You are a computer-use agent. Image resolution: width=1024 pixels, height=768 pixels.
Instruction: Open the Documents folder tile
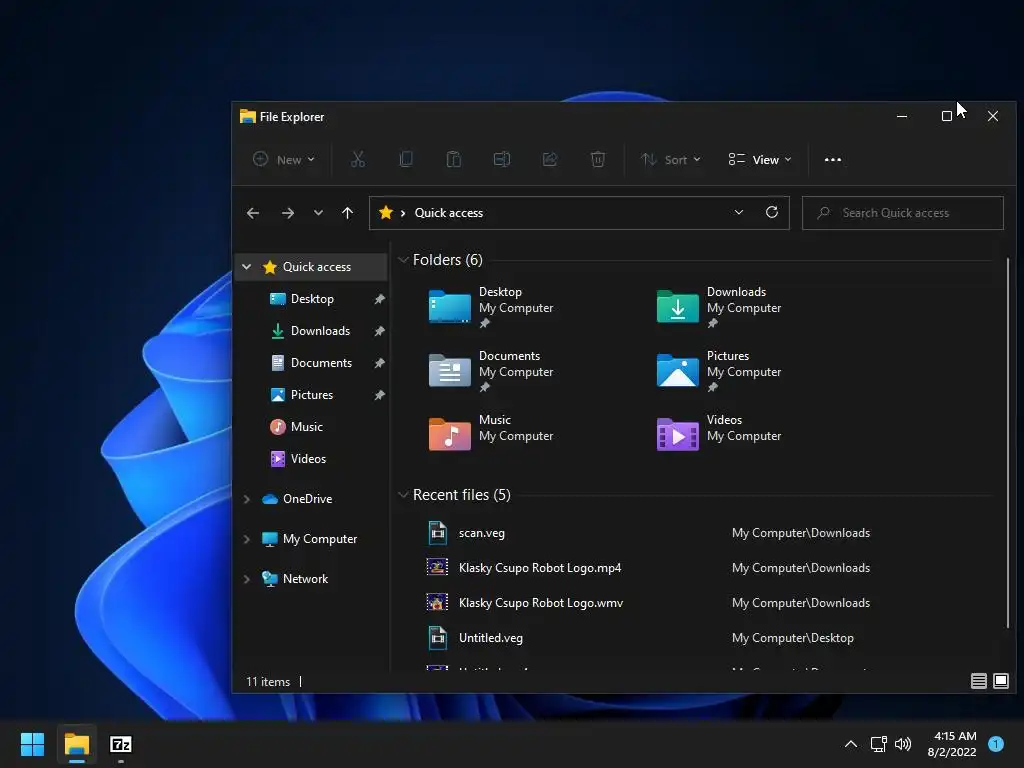(x=491, y=371)
